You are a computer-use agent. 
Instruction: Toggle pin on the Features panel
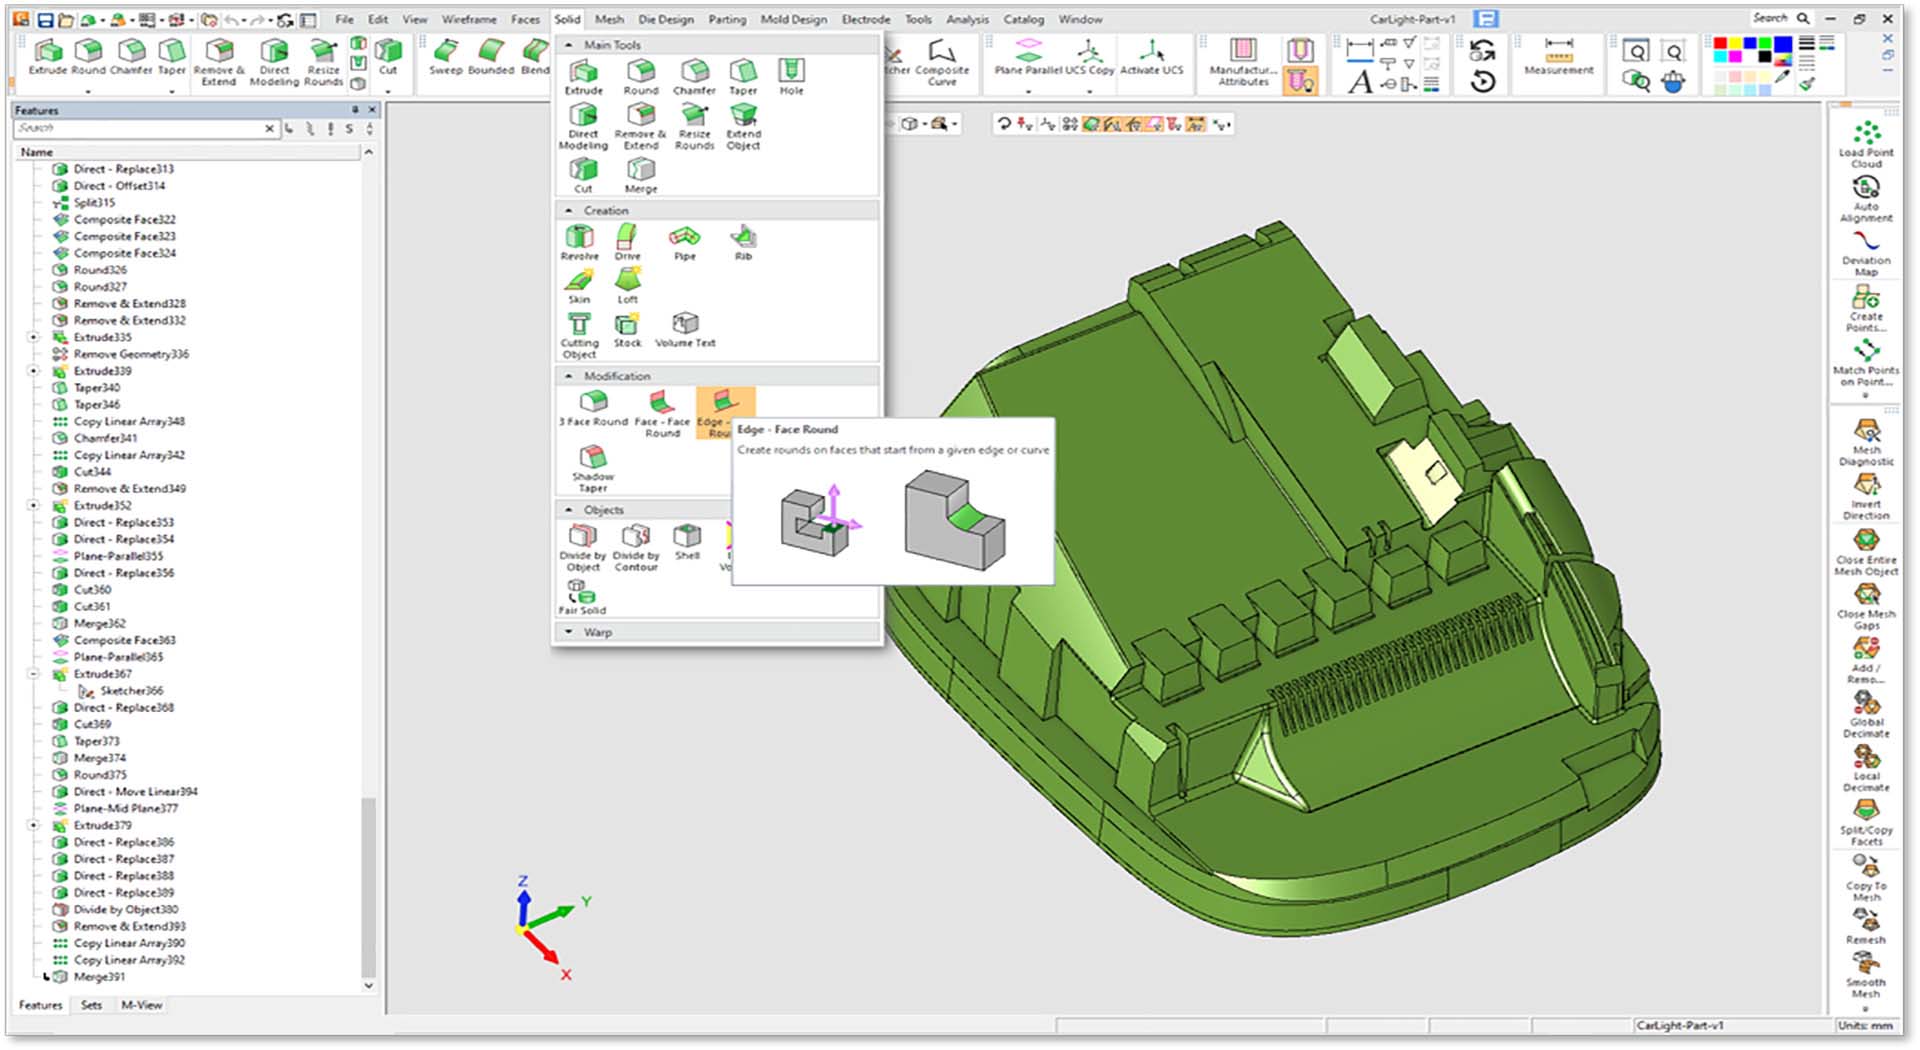click(355, 110)
